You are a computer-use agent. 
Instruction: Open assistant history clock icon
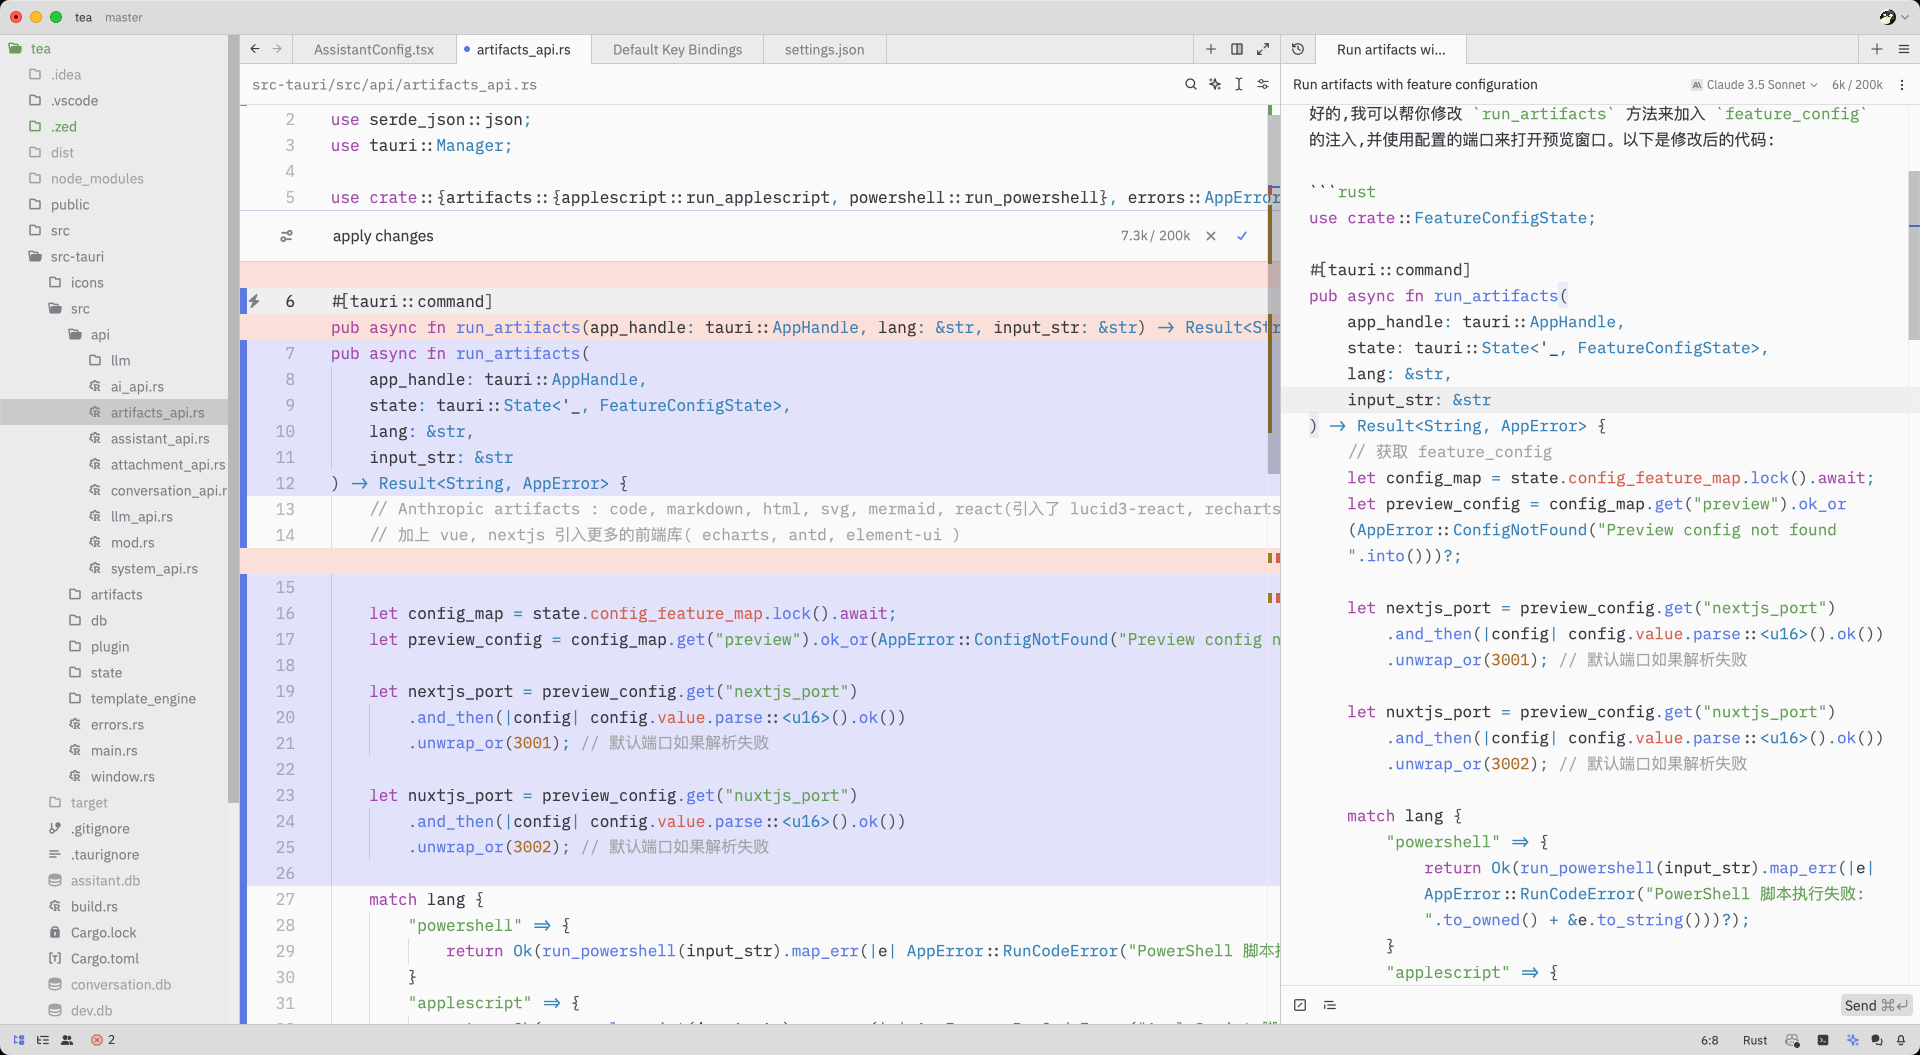pyautogui.click(x=1298, y=49)
